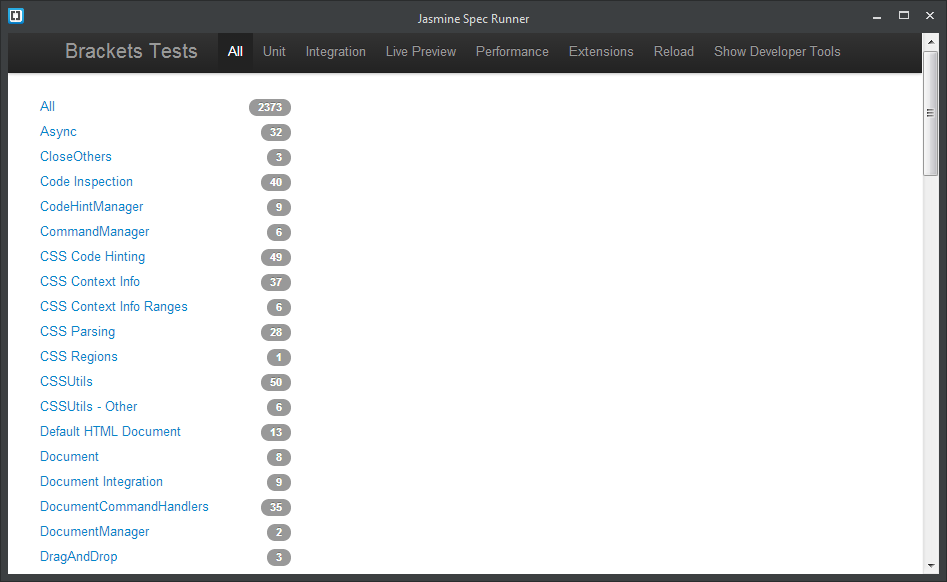Open the Performance tab

pos(512,52)
